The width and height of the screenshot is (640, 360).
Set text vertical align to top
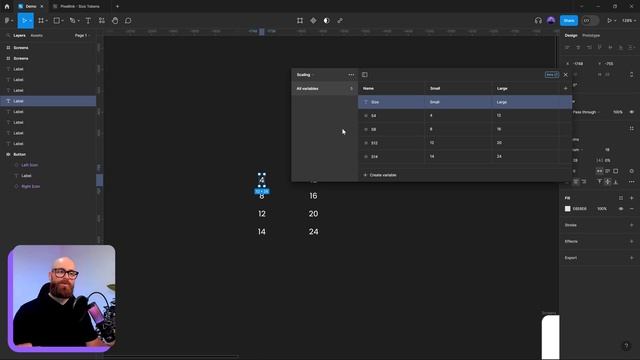click(x=600, y=182)
